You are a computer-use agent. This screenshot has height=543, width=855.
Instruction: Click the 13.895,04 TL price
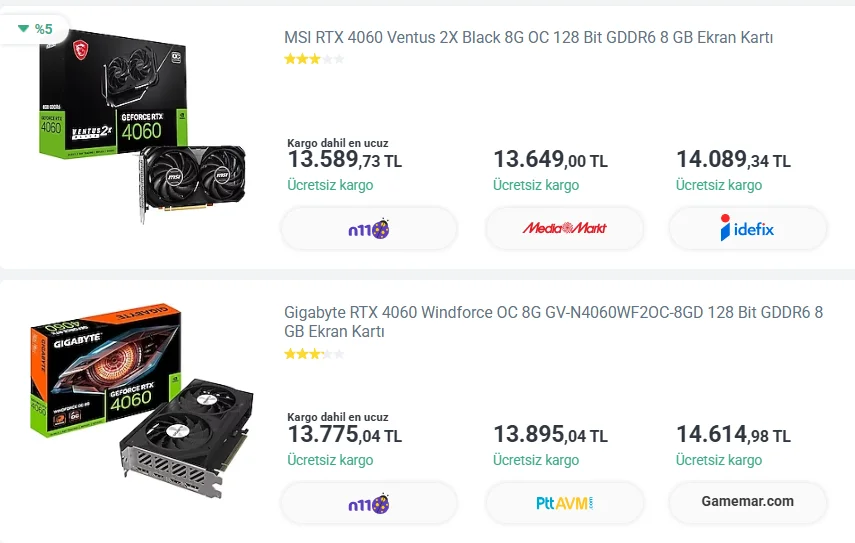(550, 435)
